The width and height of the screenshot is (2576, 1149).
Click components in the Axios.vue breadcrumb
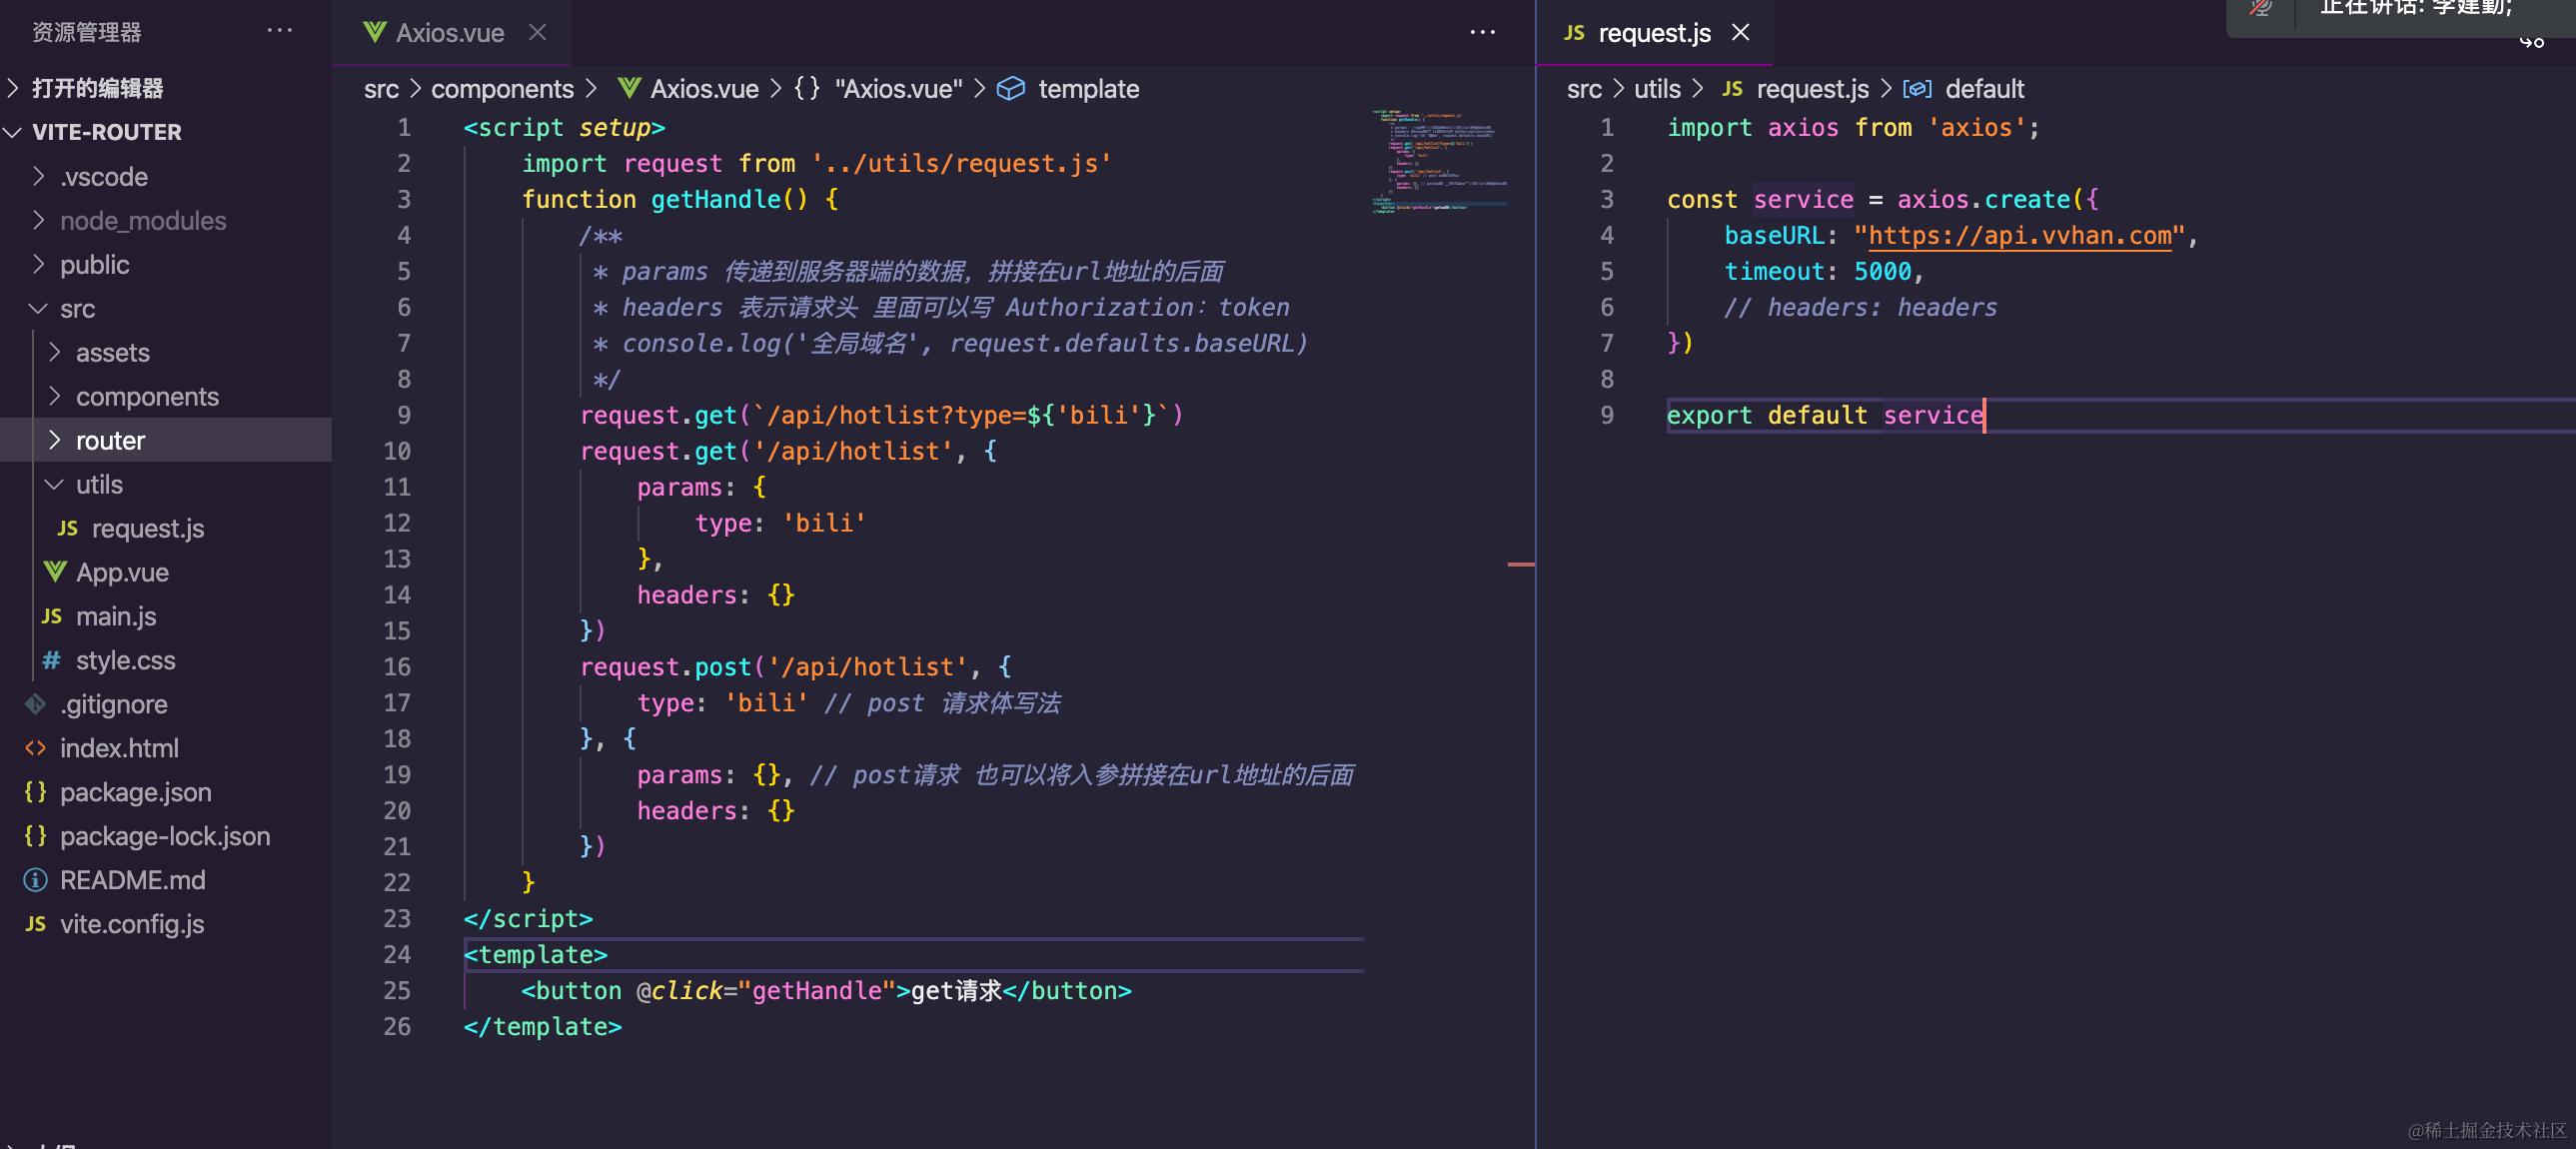[x=502, y=89]
